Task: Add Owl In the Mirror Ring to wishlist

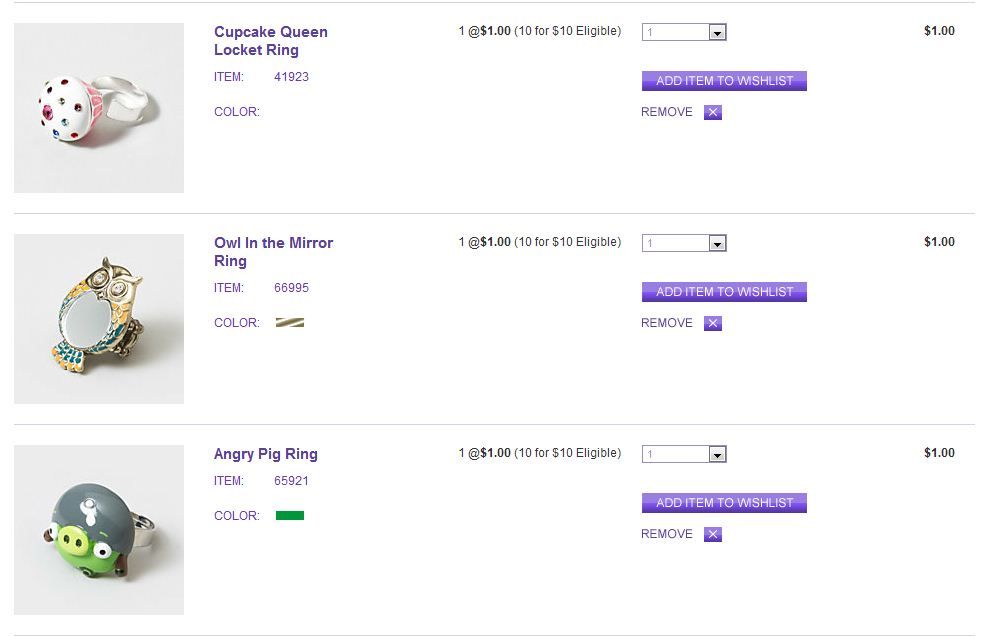Action: click(x=724, y=292)
